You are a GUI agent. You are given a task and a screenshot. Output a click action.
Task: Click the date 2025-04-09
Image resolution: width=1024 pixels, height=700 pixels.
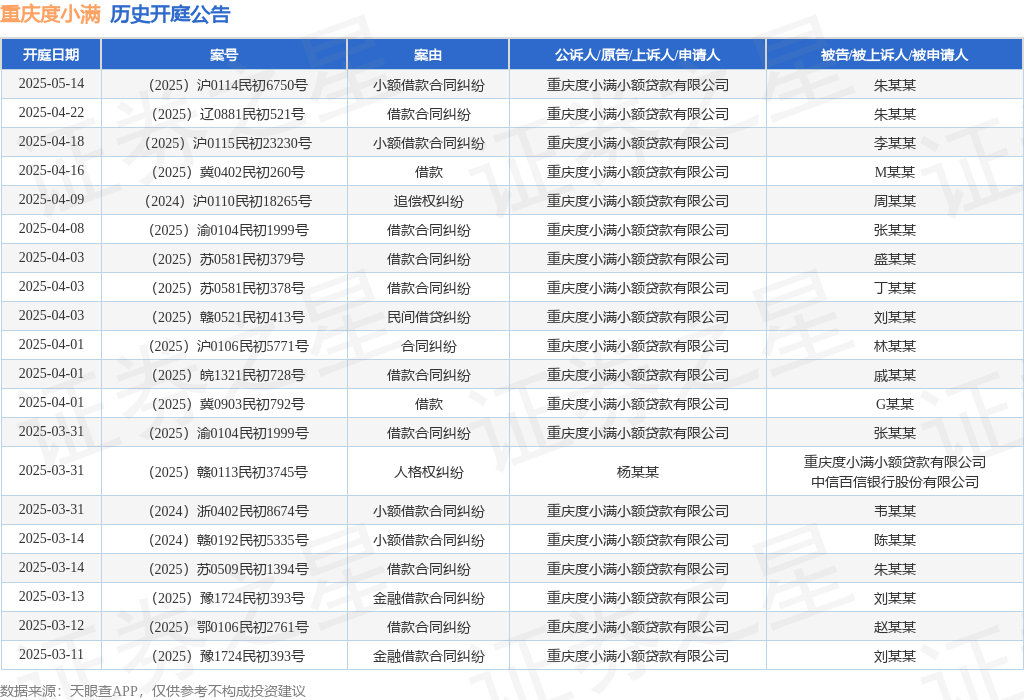click(x=52, y=199)
